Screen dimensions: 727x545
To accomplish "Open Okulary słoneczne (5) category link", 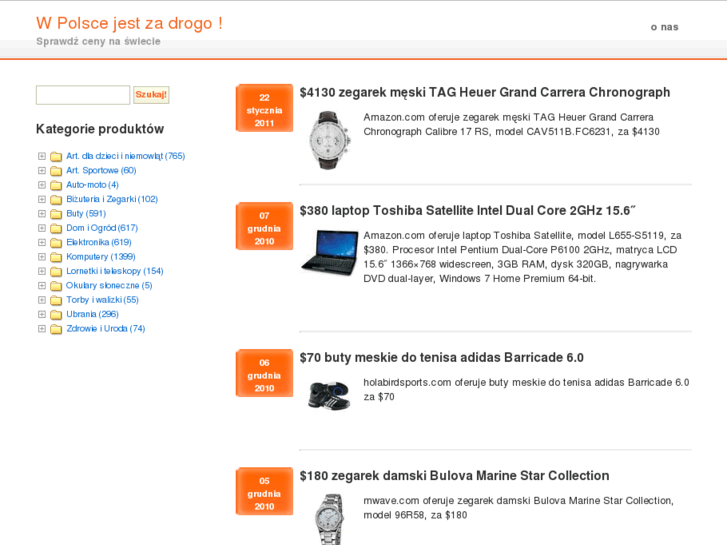I will (x=109, y=285).
